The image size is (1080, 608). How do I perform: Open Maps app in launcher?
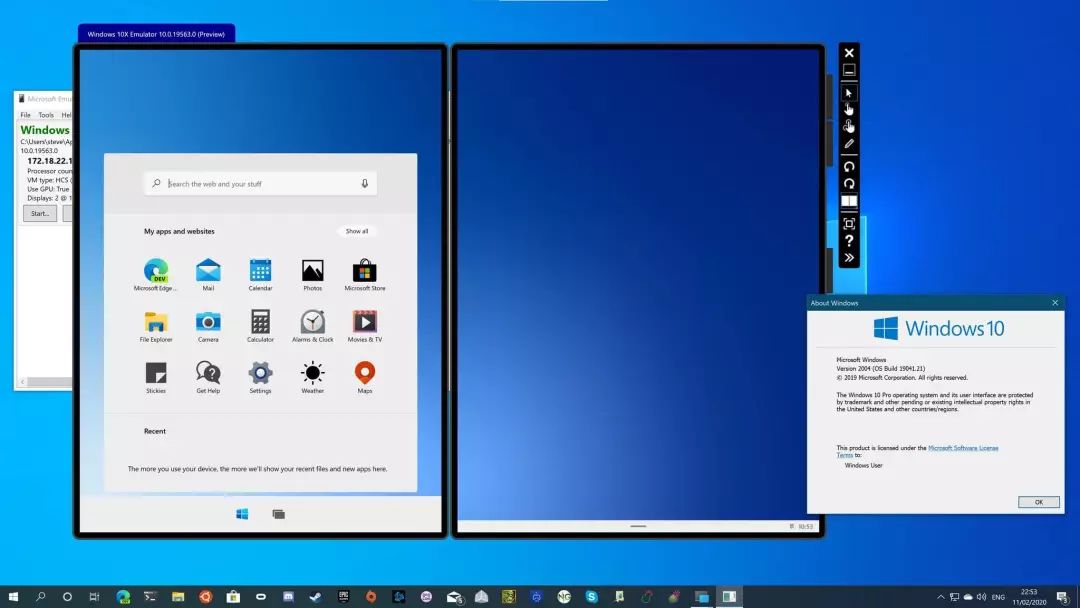[x=364, y=377]
